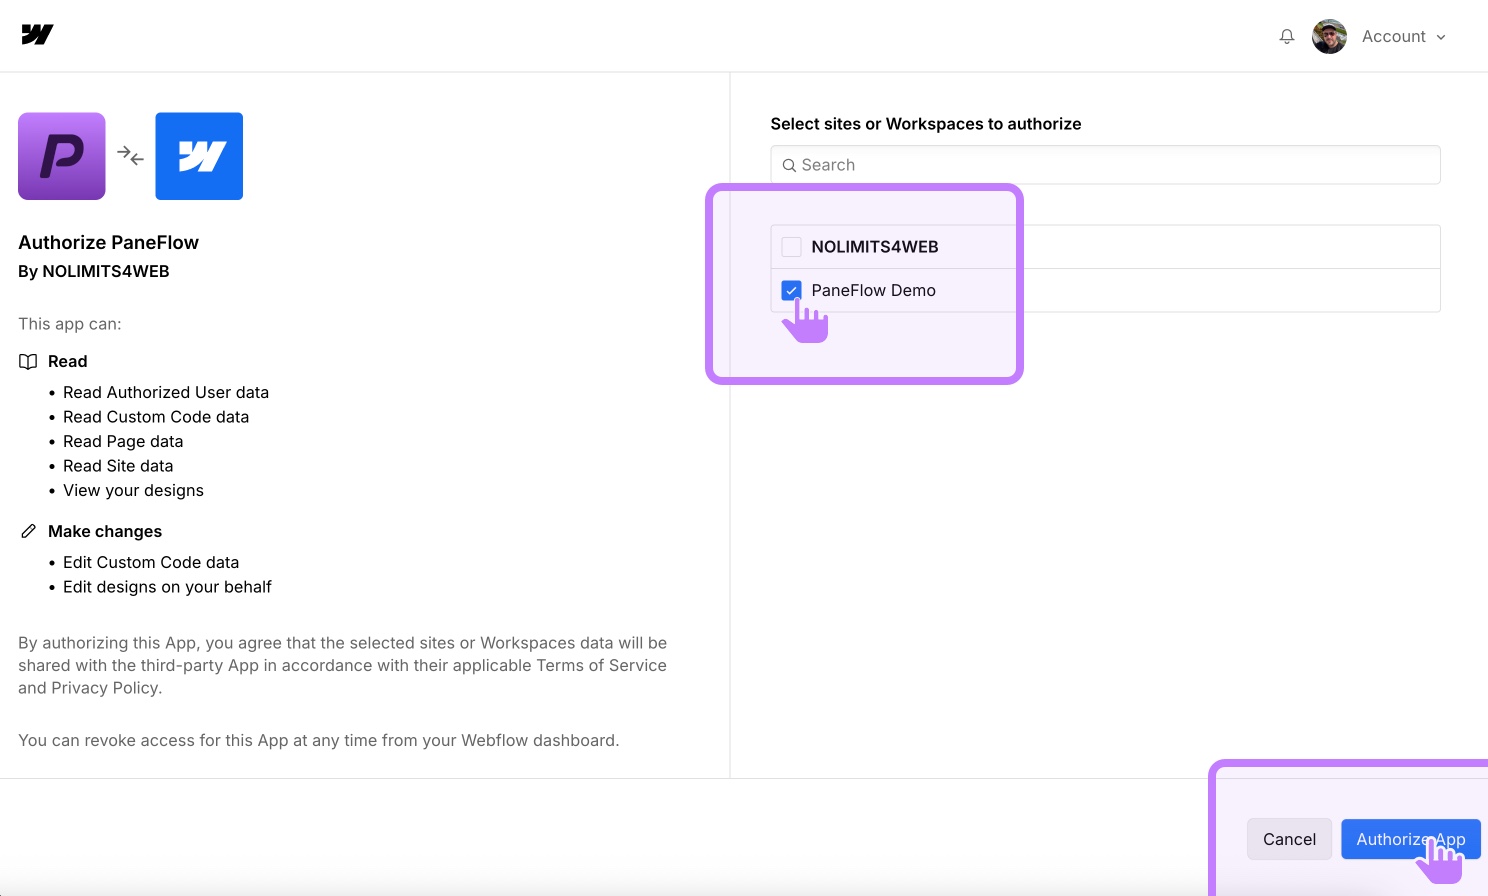Screen dimensions: 1488x896
Task: Click the blue Webflow app icon
Action: pyautogui.click(x=199, y=156)
